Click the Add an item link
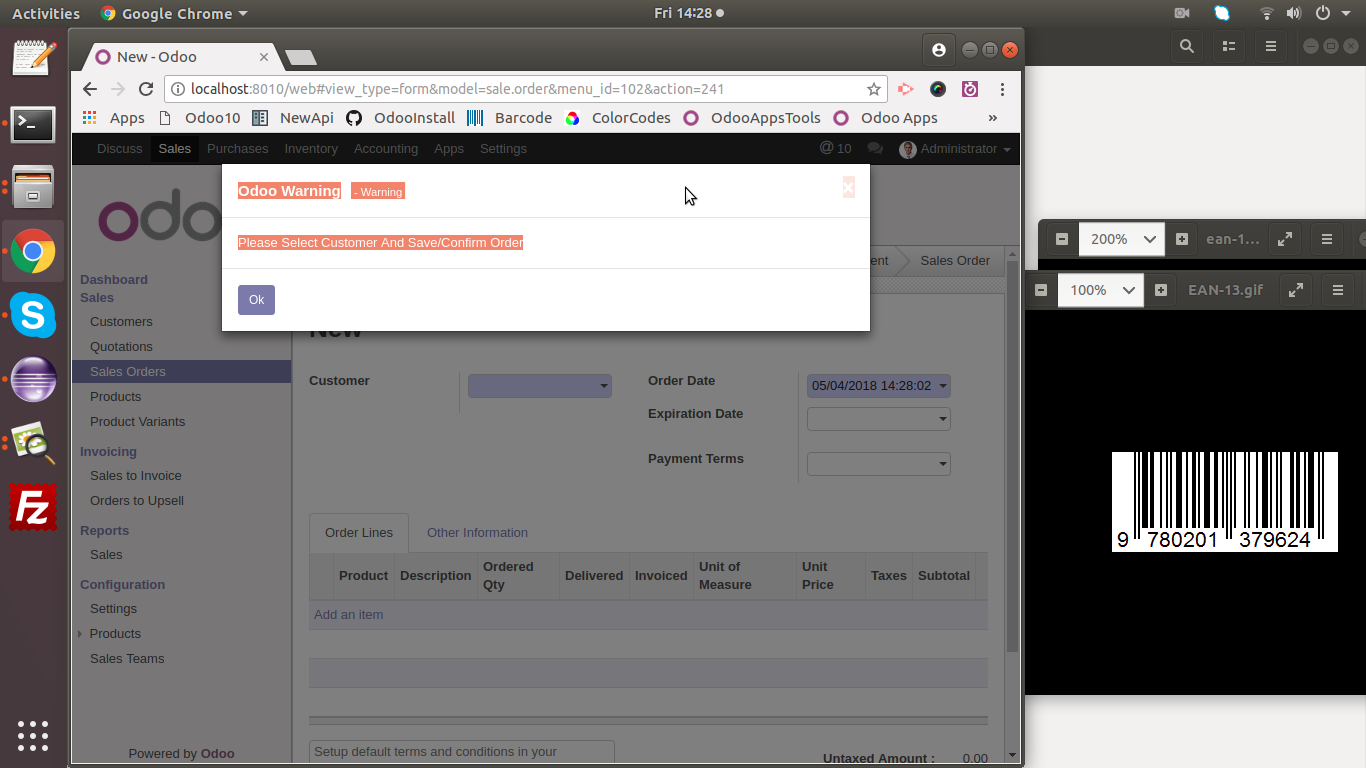This screenshot has height=768, width=1366. (x=348, y=615)
